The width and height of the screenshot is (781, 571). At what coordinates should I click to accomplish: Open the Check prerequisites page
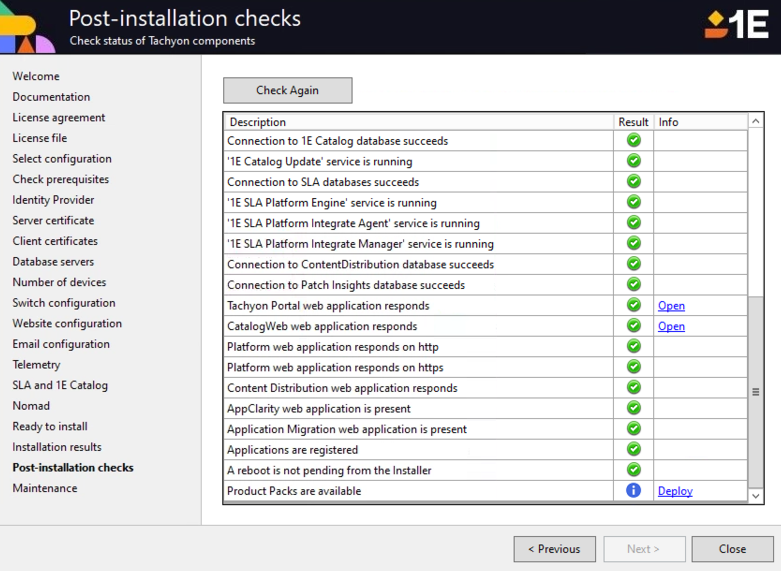[61, 179]
